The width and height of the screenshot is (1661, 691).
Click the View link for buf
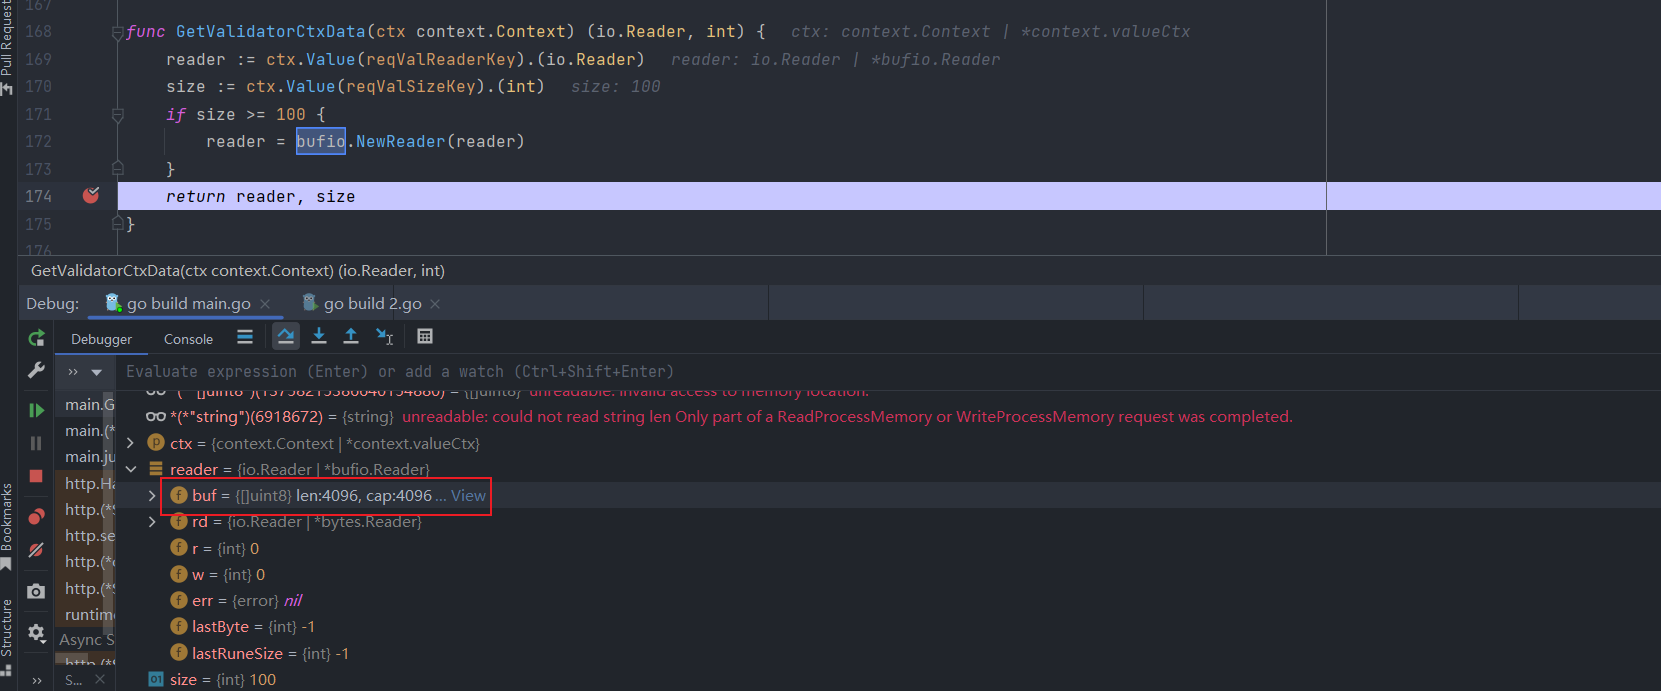(x=468, y=495)
